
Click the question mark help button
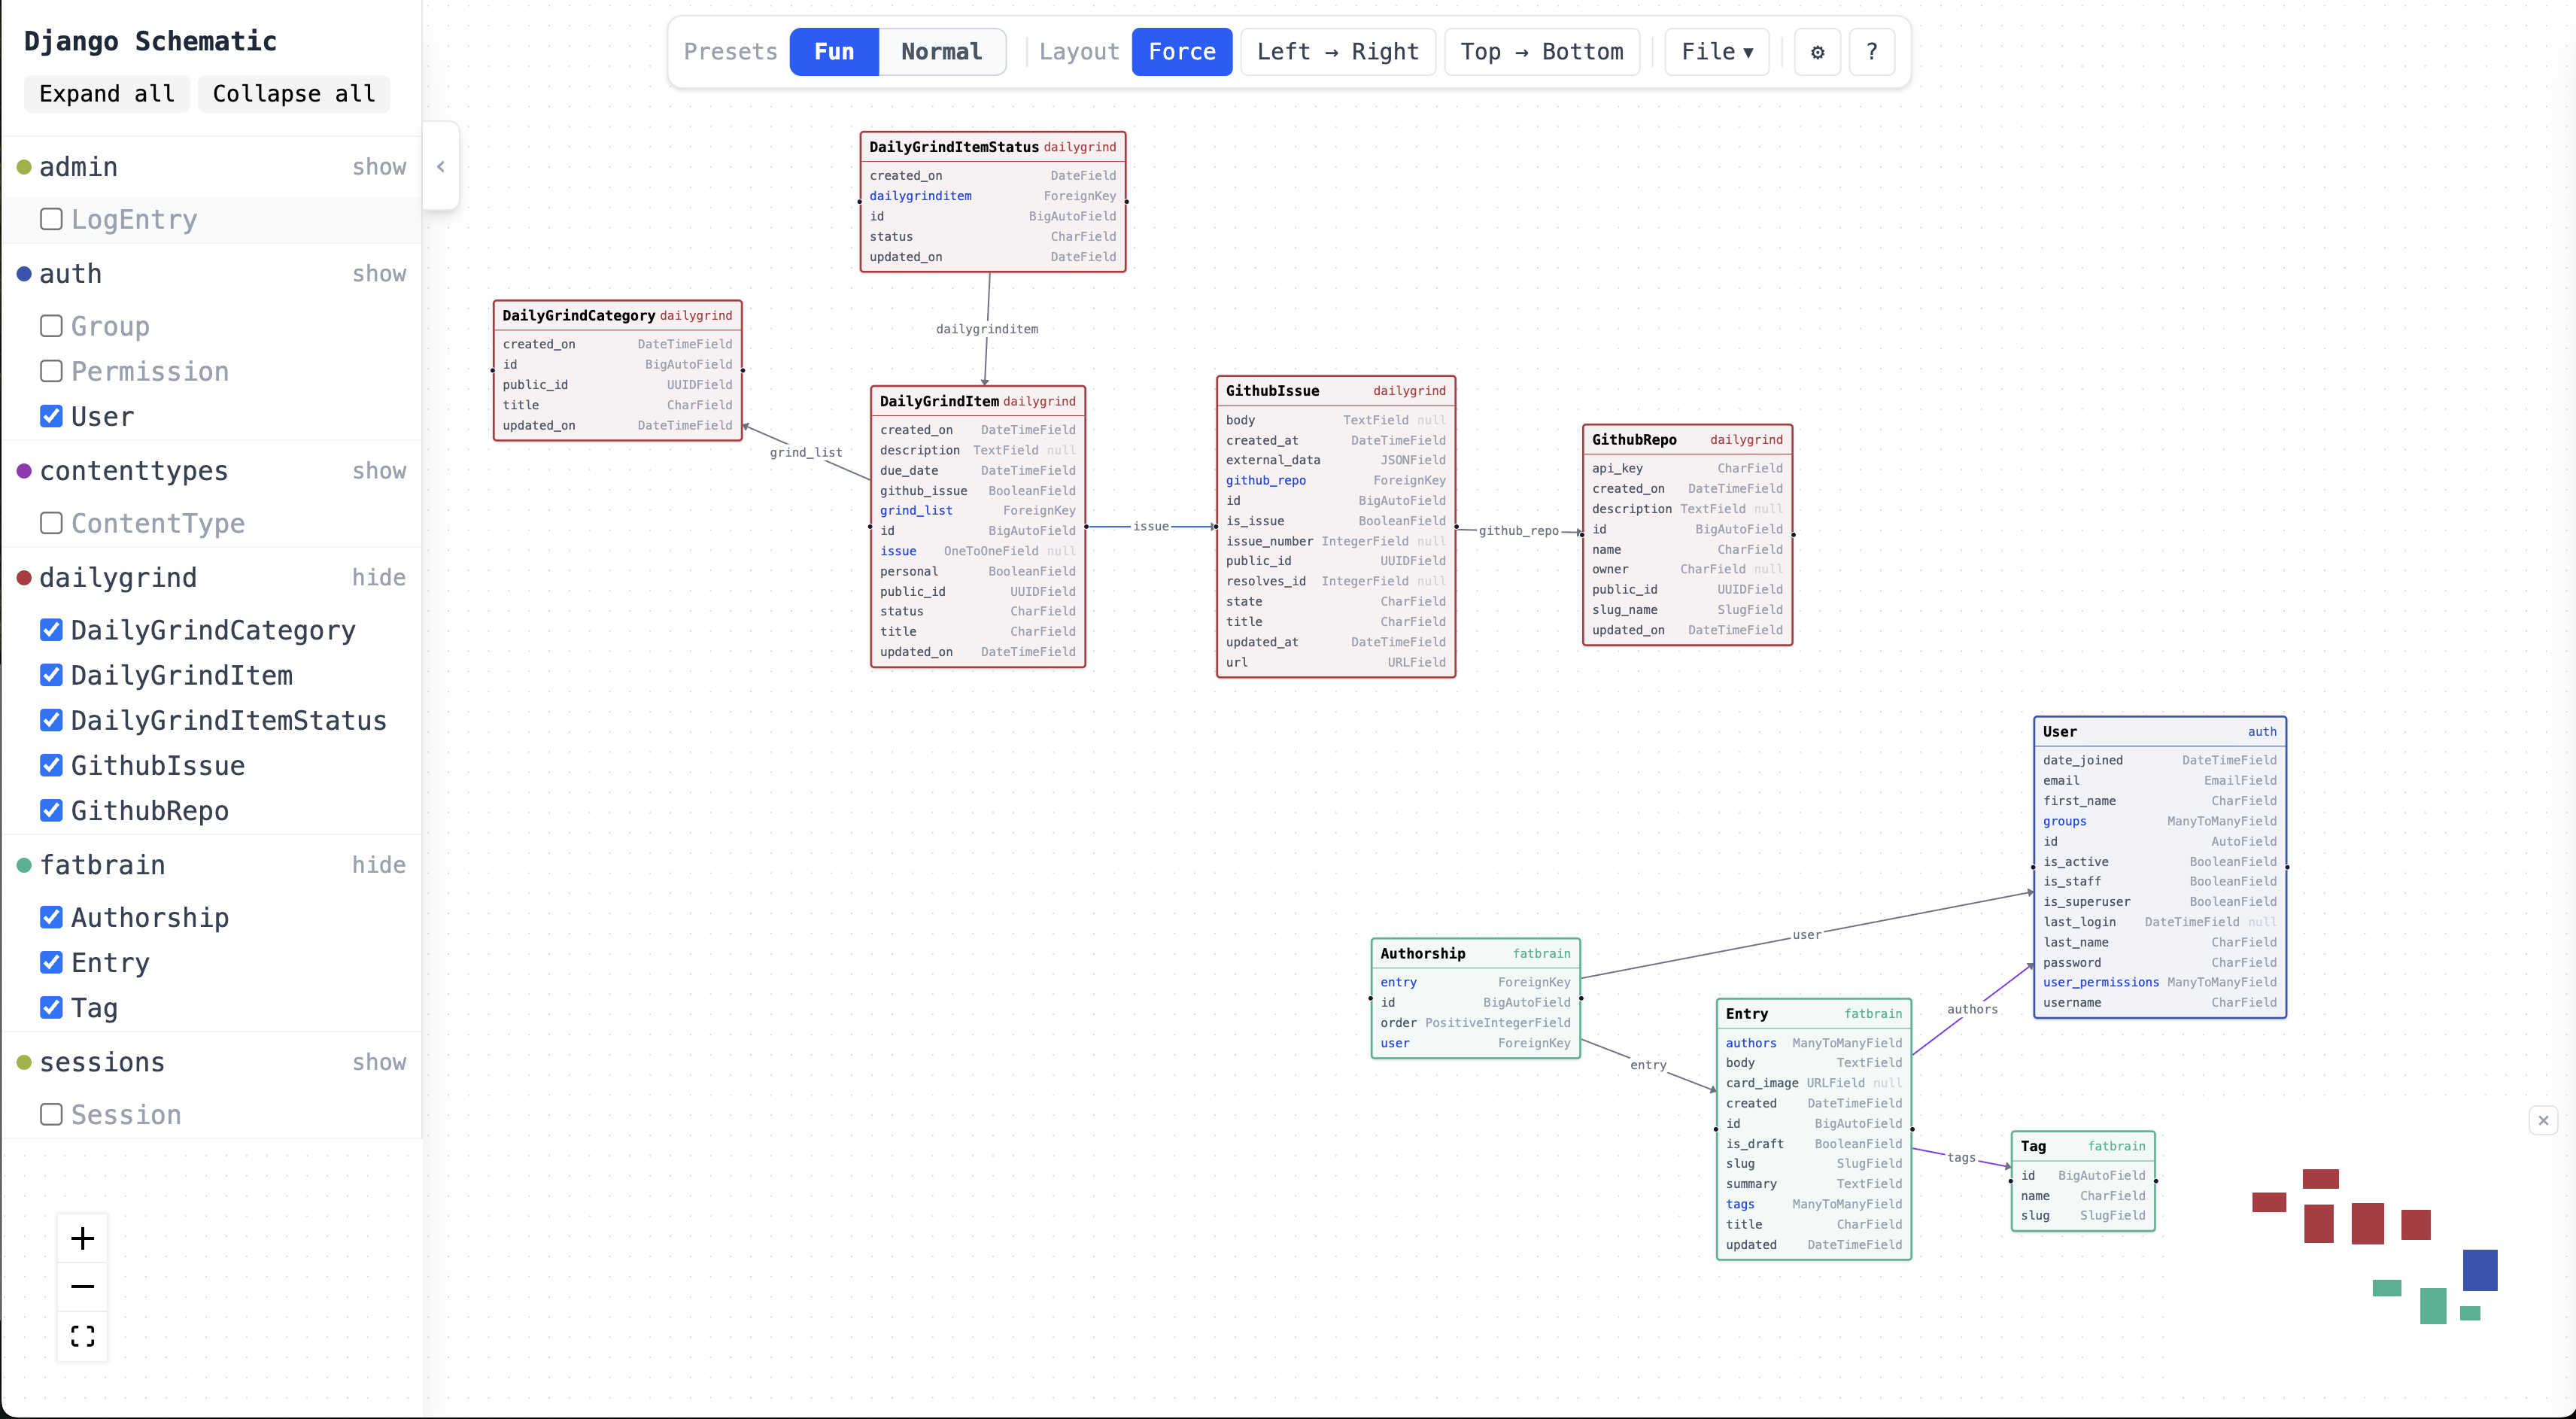click(1871, 52)
